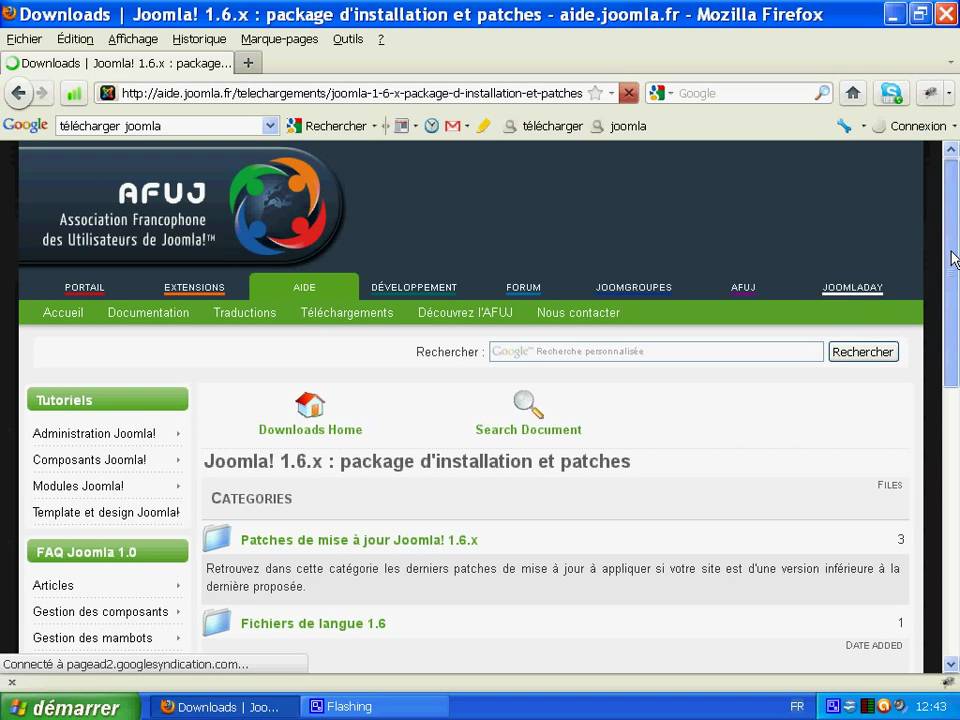Open the Marque-pages menu
Screen dimensions: 960x720
coord(279,39)
